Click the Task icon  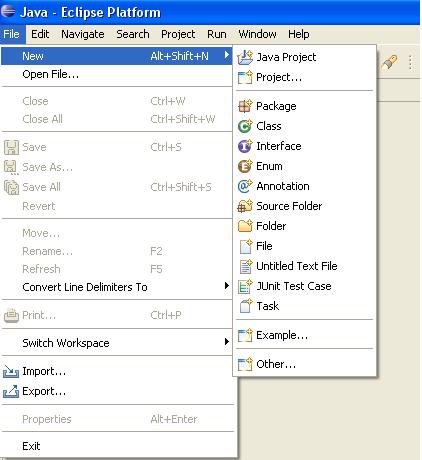tap(246, 306)
